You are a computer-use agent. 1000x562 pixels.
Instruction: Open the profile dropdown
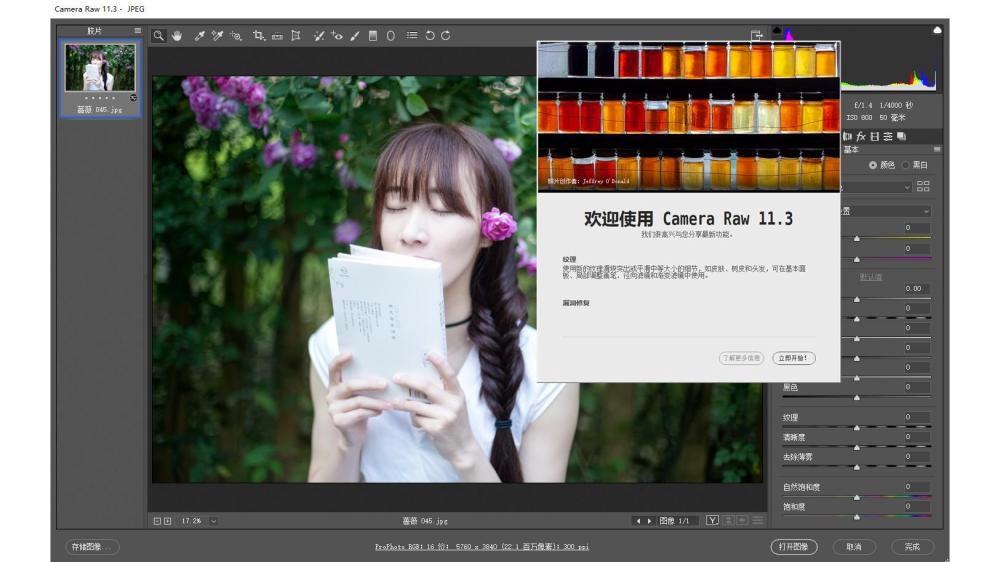tap(877, 186)
